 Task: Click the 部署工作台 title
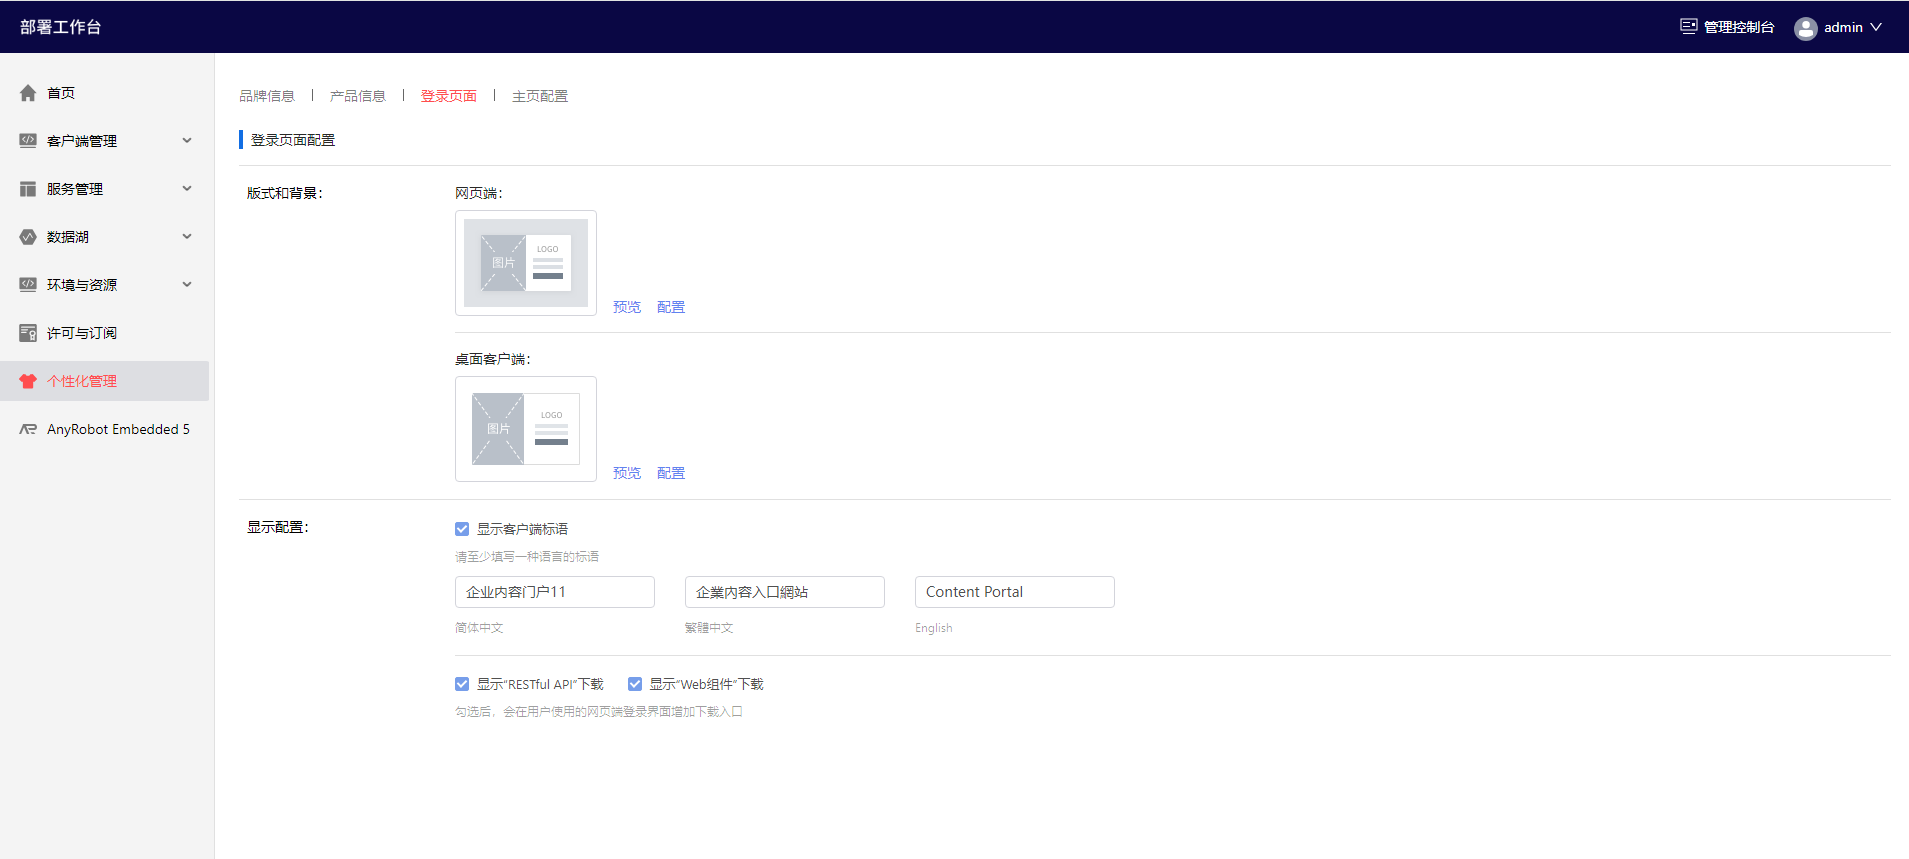(61, 27)
